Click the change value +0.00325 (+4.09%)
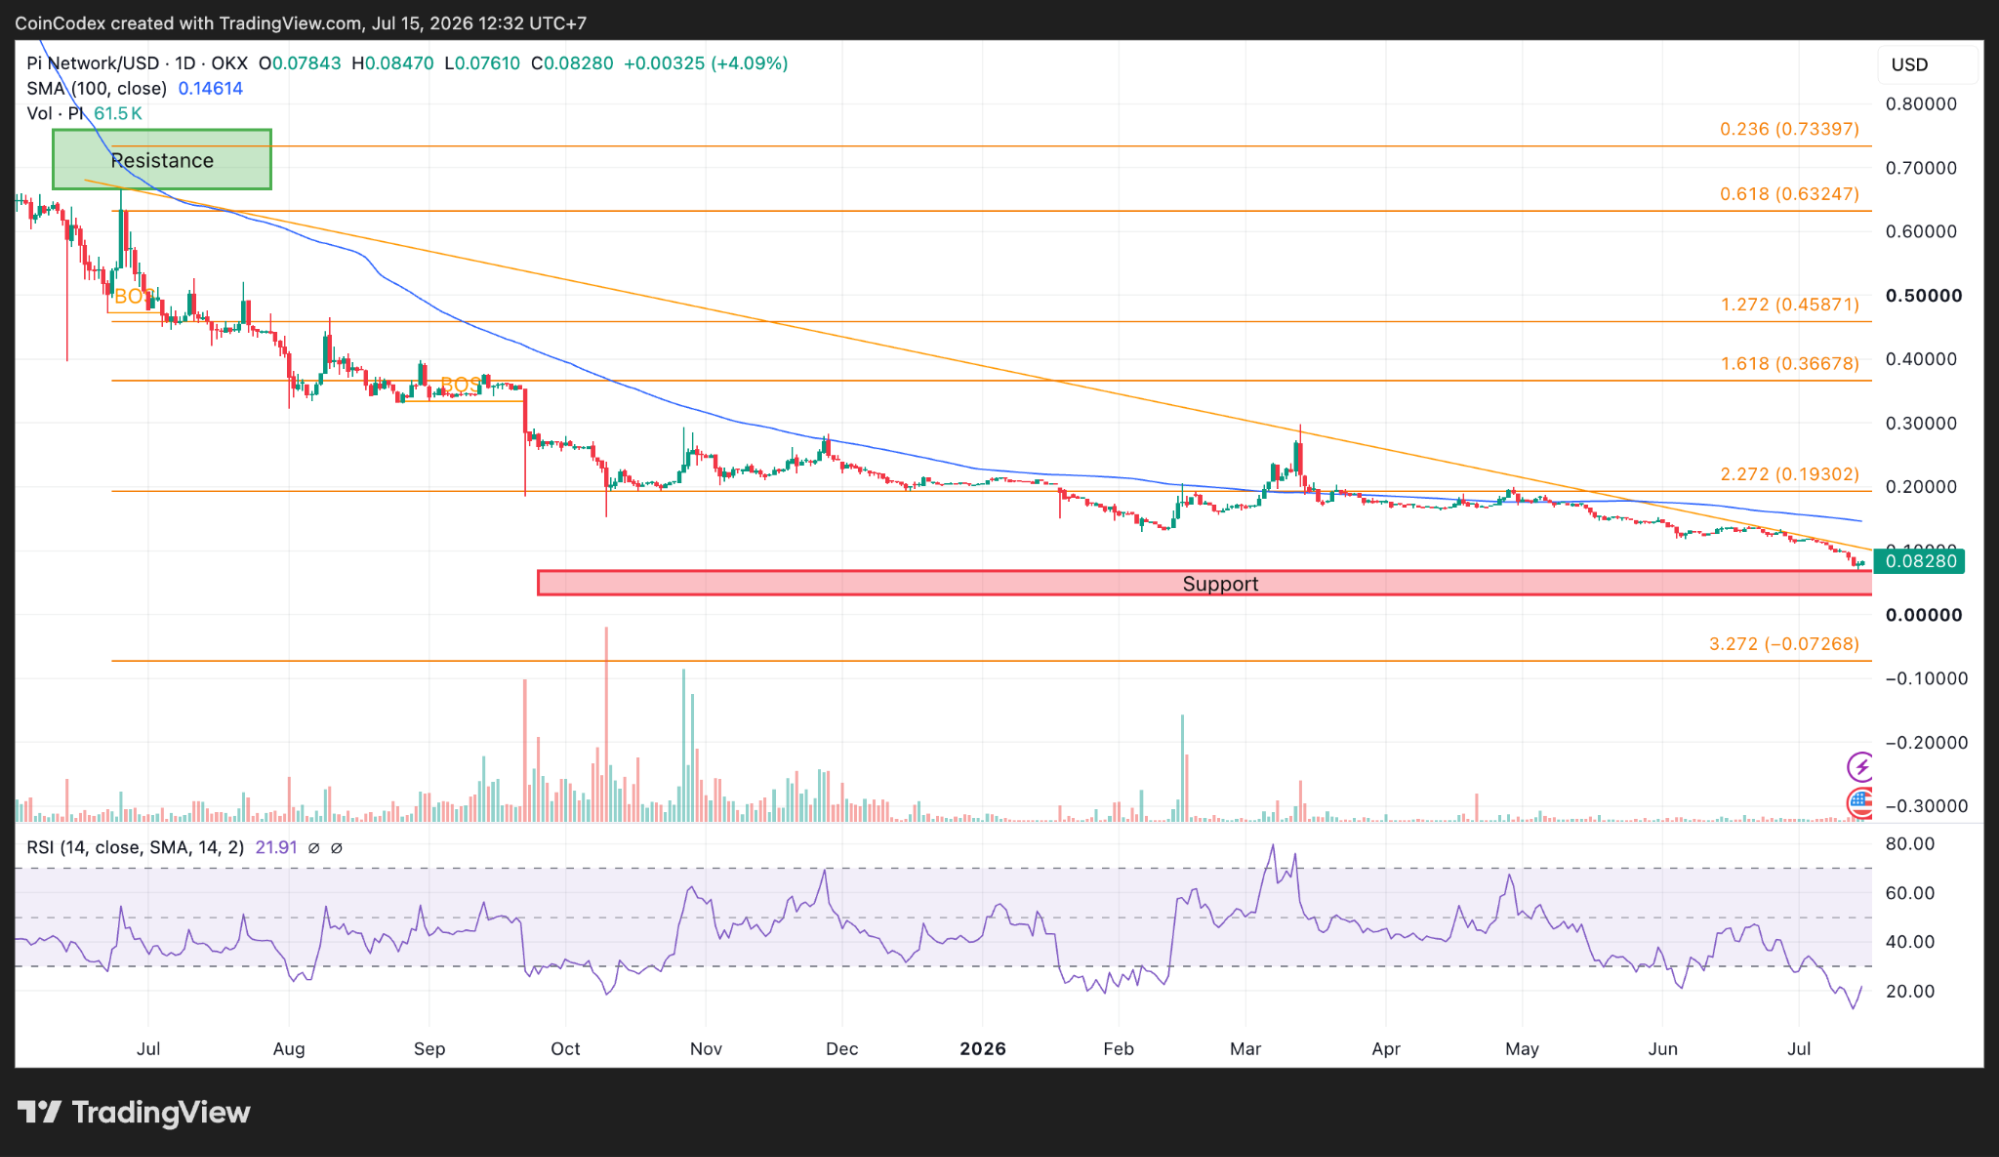The image size is (1999, 1157). tap(706, 63)
